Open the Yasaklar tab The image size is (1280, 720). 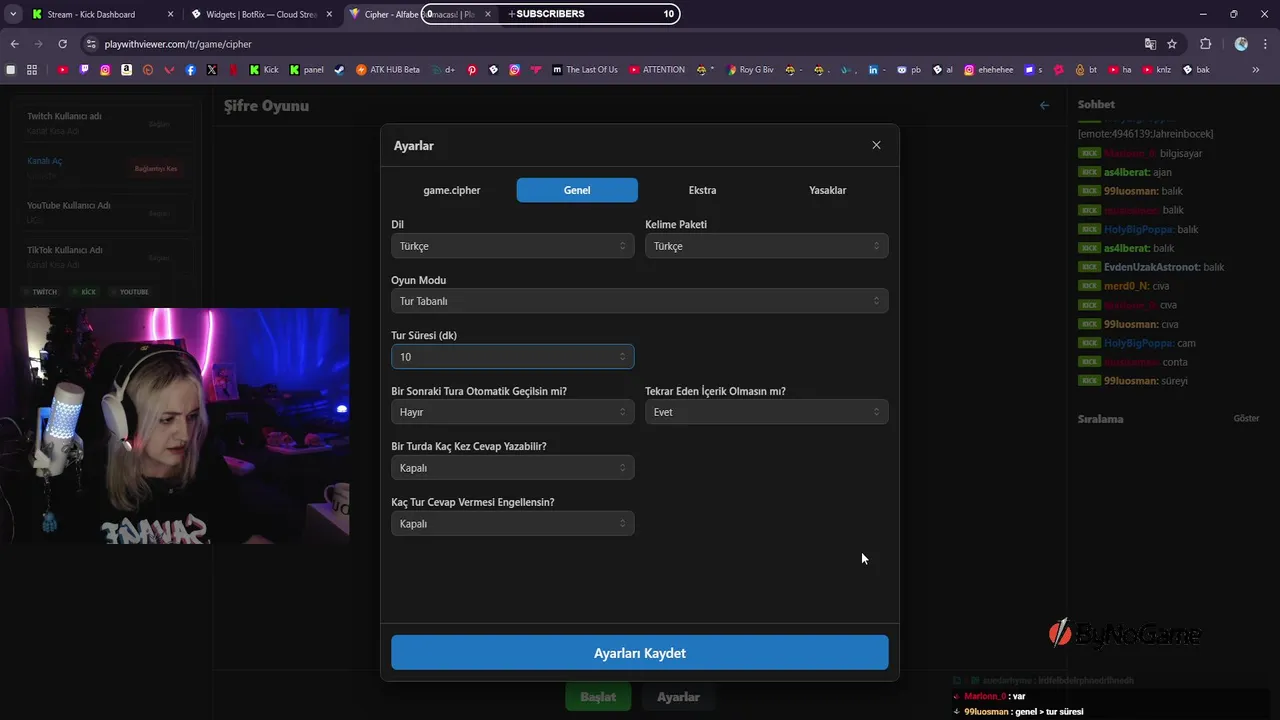(827, 190)
